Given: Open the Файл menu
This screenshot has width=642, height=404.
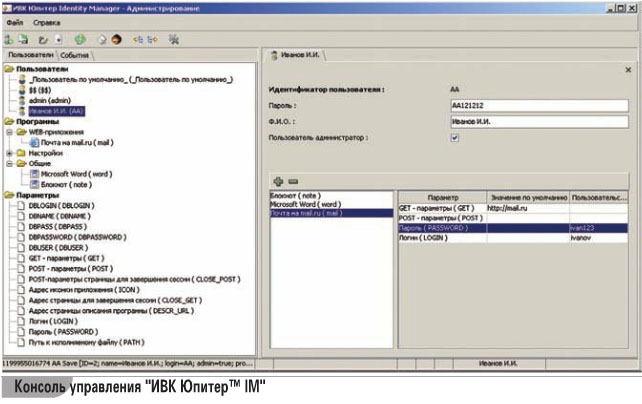Looking at the screenshot, I should point(15,23).
